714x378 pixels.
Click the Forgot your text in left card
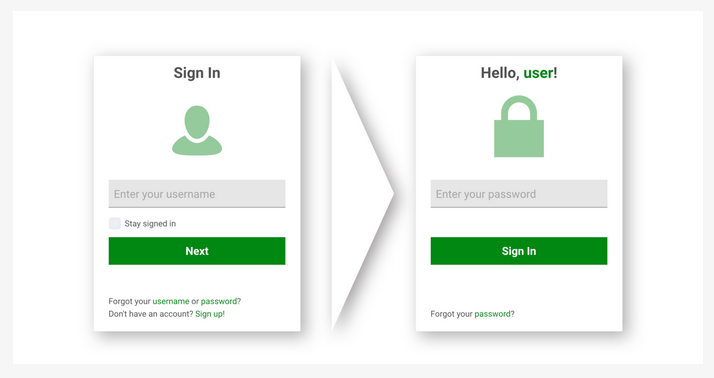coord(129,301)
